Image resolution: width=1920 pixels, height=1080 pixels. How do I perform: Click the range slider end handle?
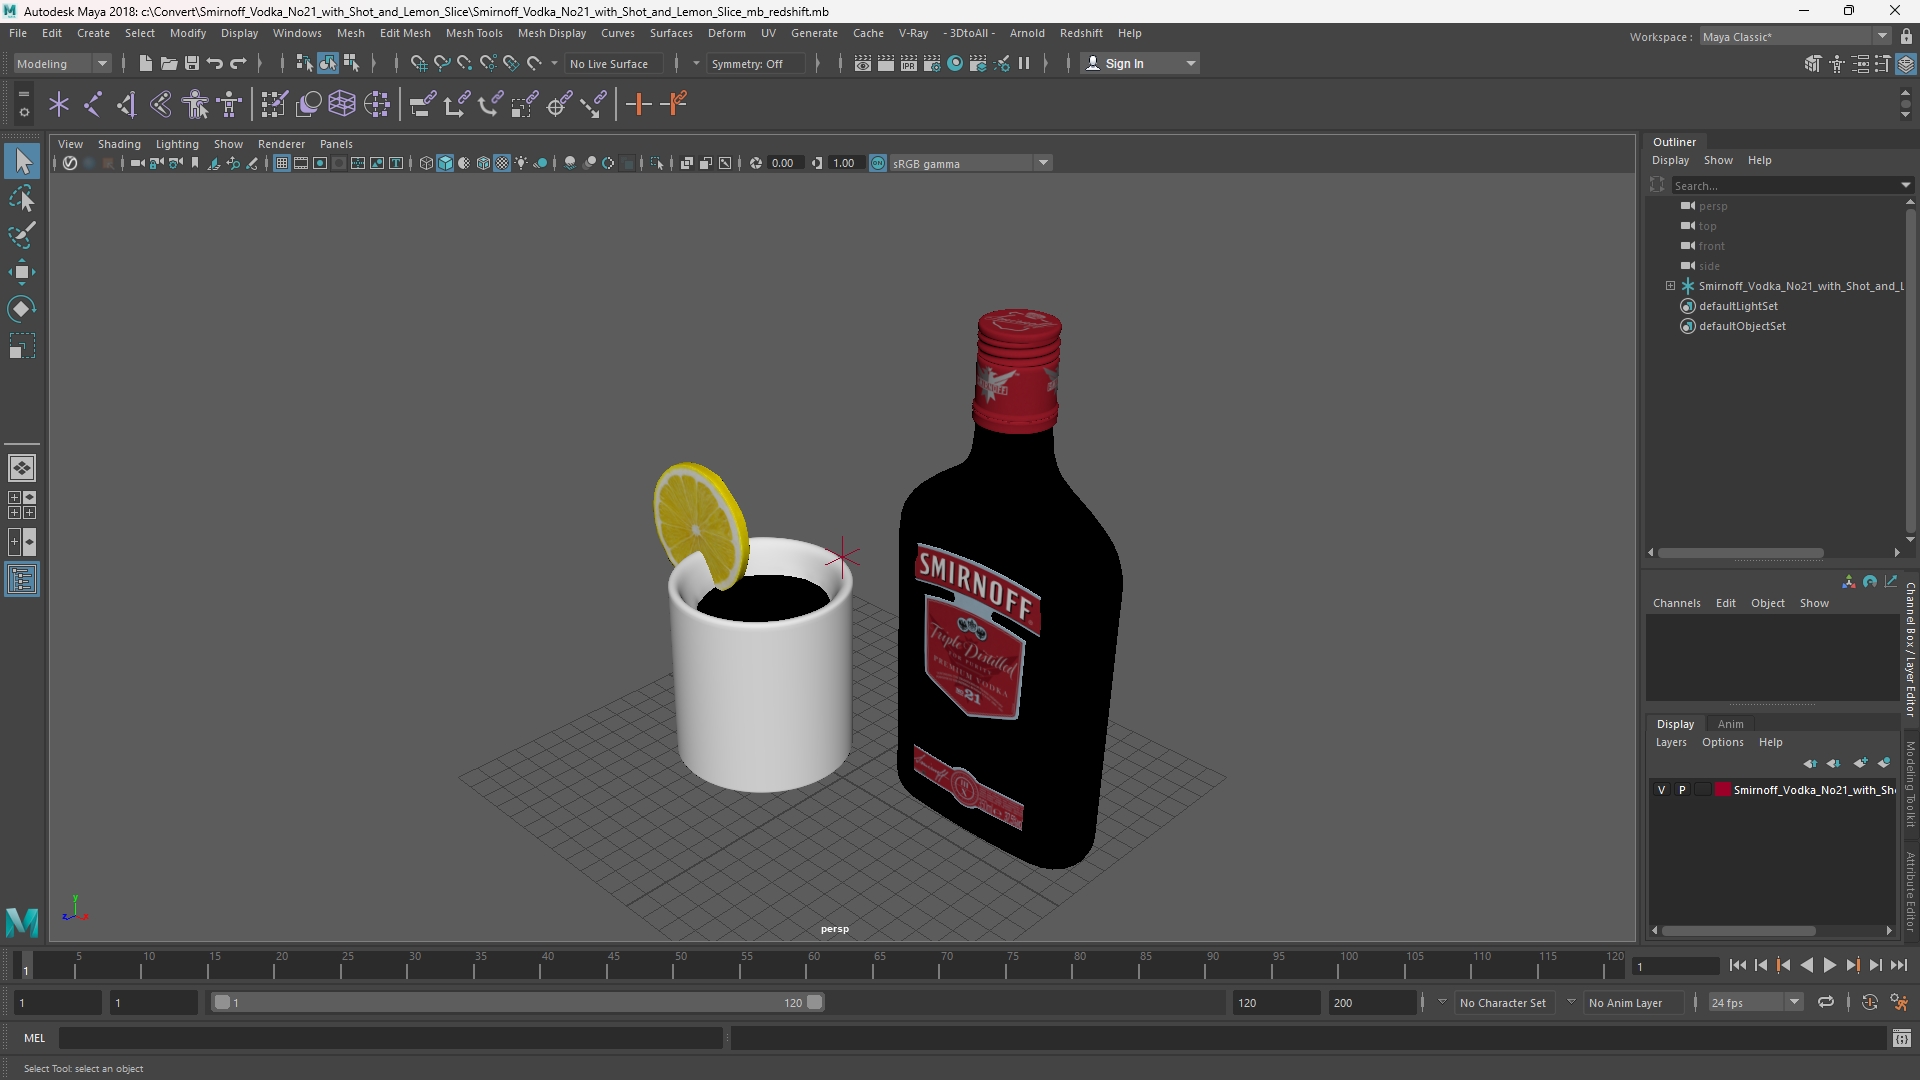tap(815, 1002)
